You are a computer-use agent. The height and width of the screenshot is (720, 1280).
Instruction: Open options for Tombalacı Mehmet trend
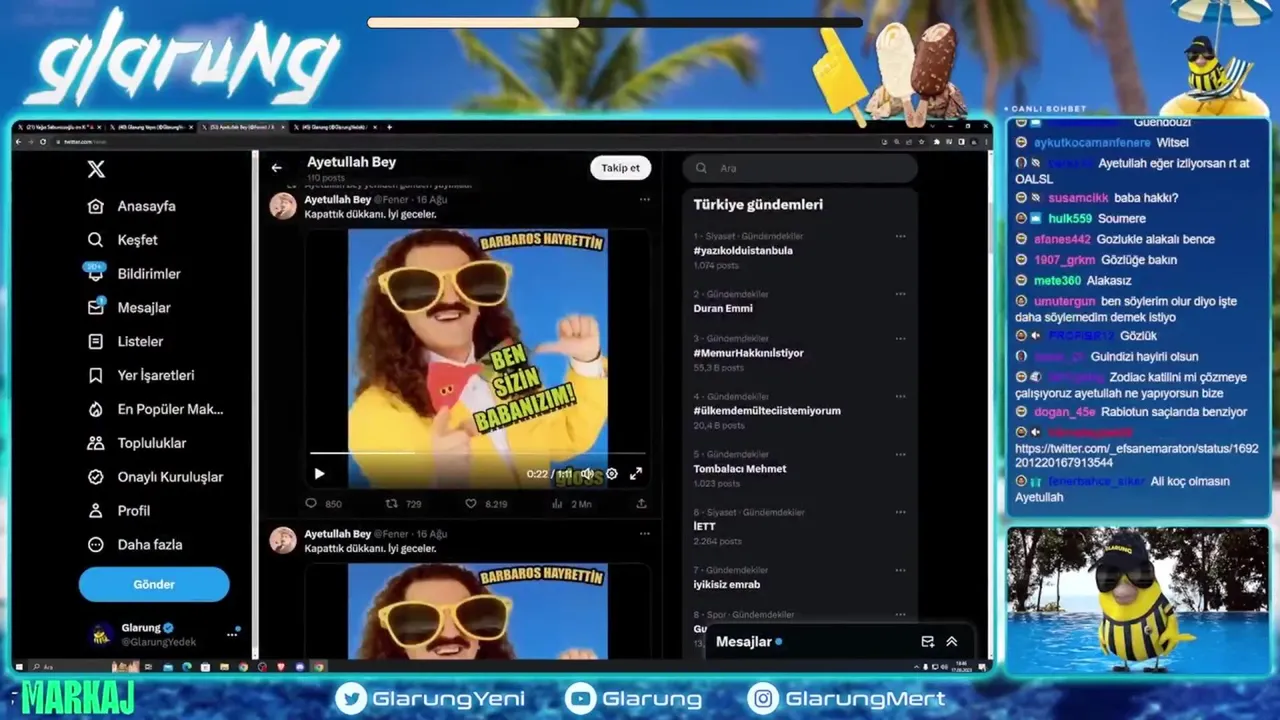[901, 455]
